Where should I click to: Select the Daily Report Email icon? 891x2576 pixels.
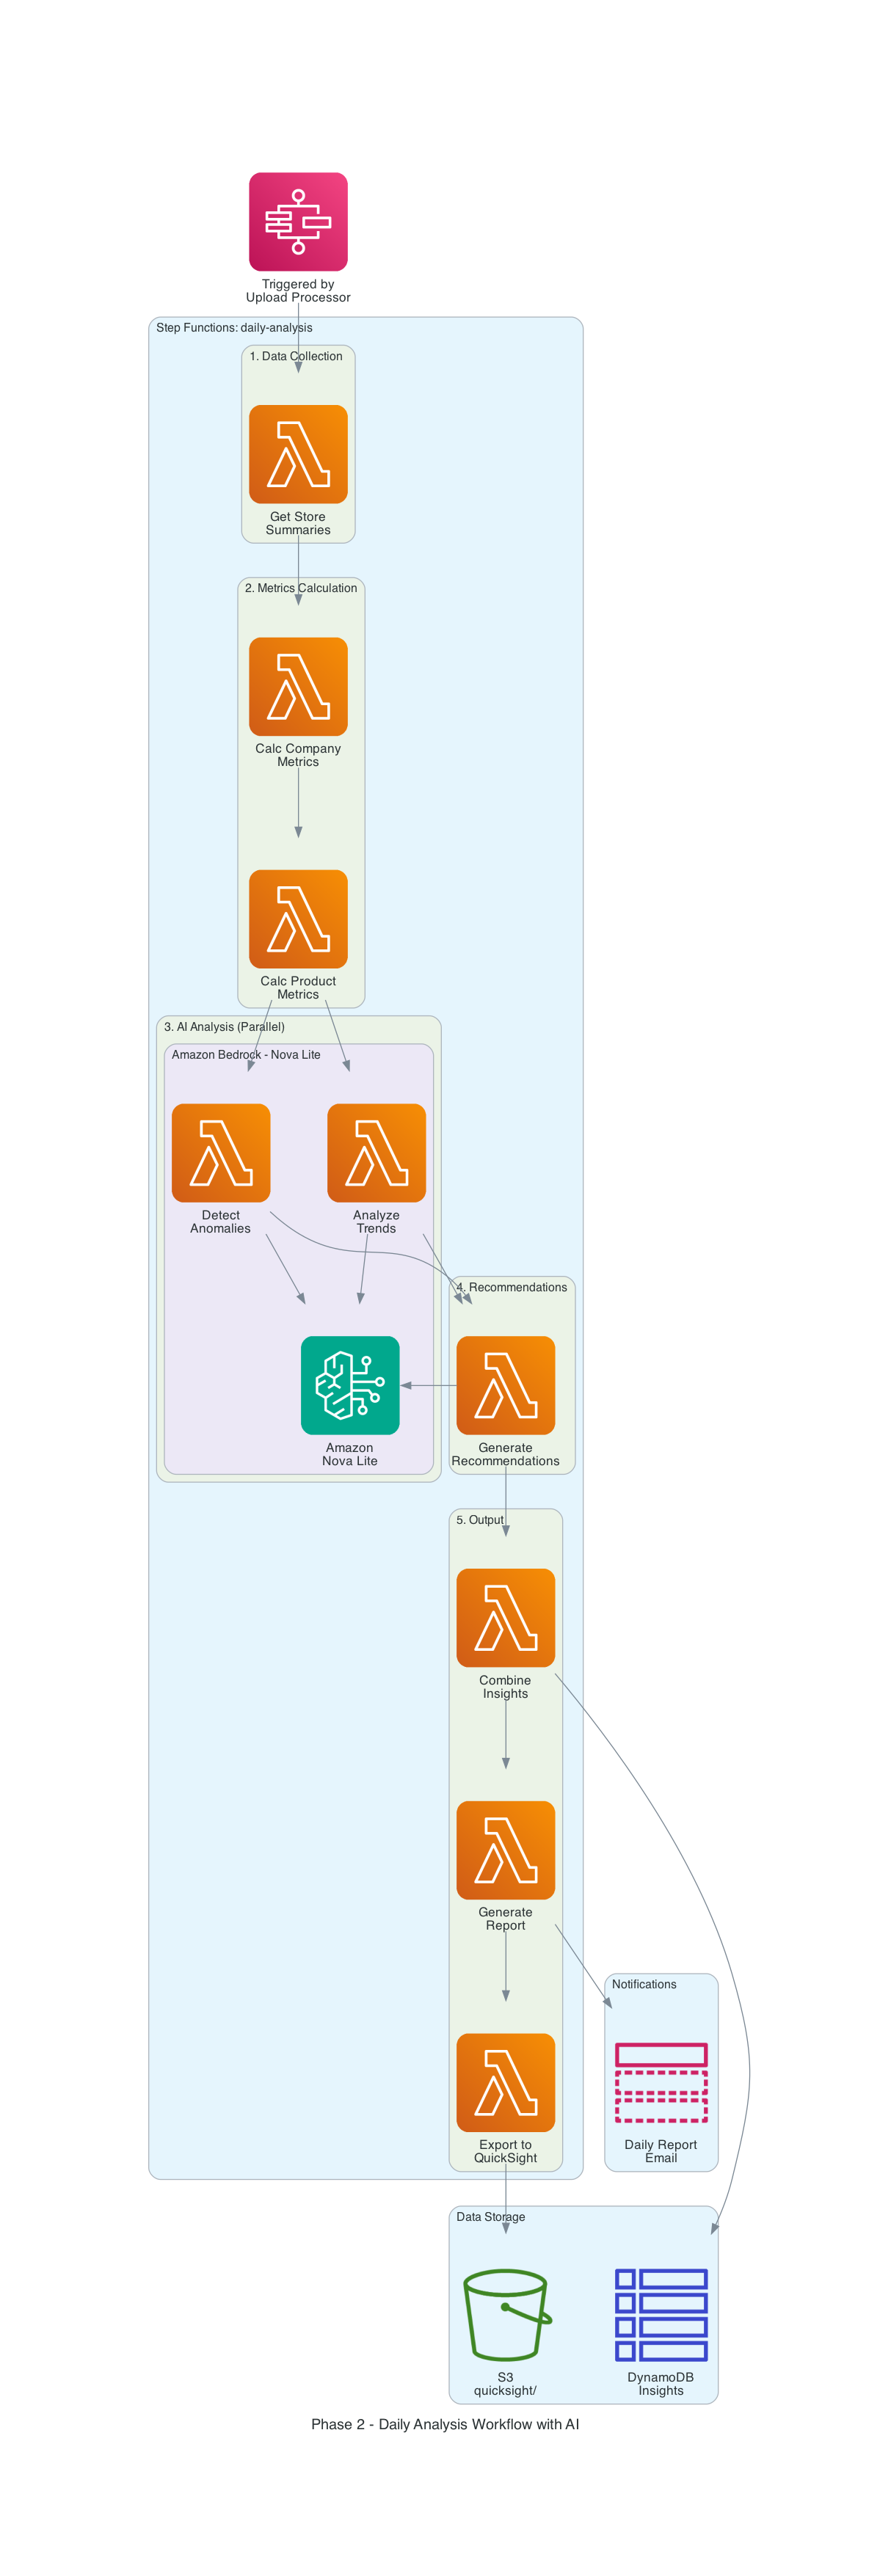(x=661, y=2082)
